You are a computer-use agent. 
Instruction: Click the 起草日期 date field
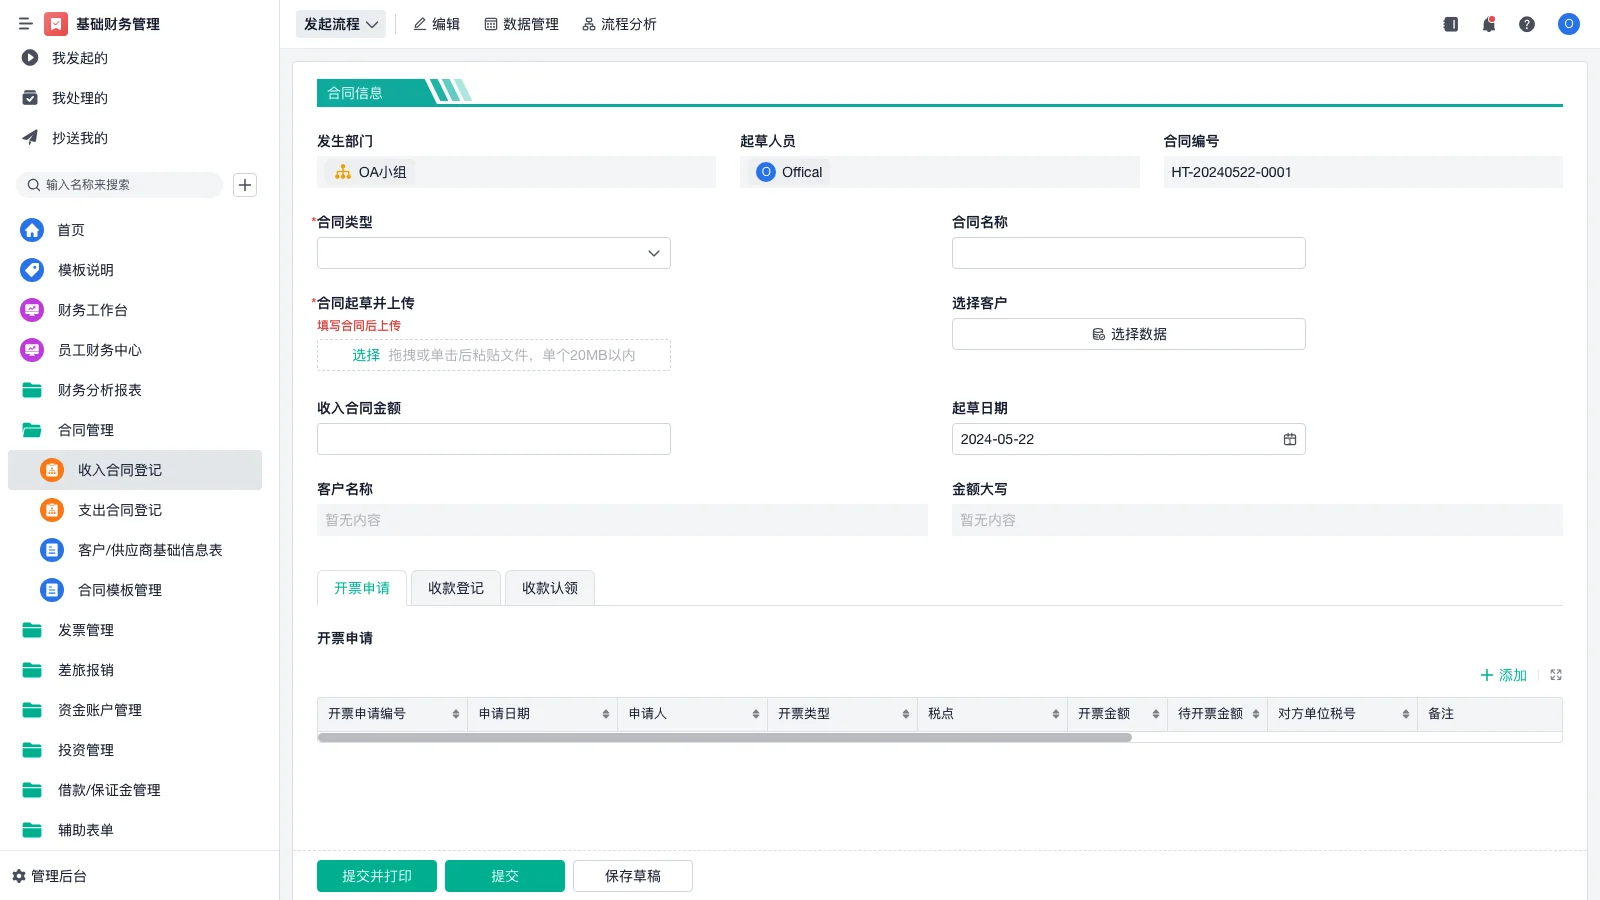click(x=1129, y=439)
